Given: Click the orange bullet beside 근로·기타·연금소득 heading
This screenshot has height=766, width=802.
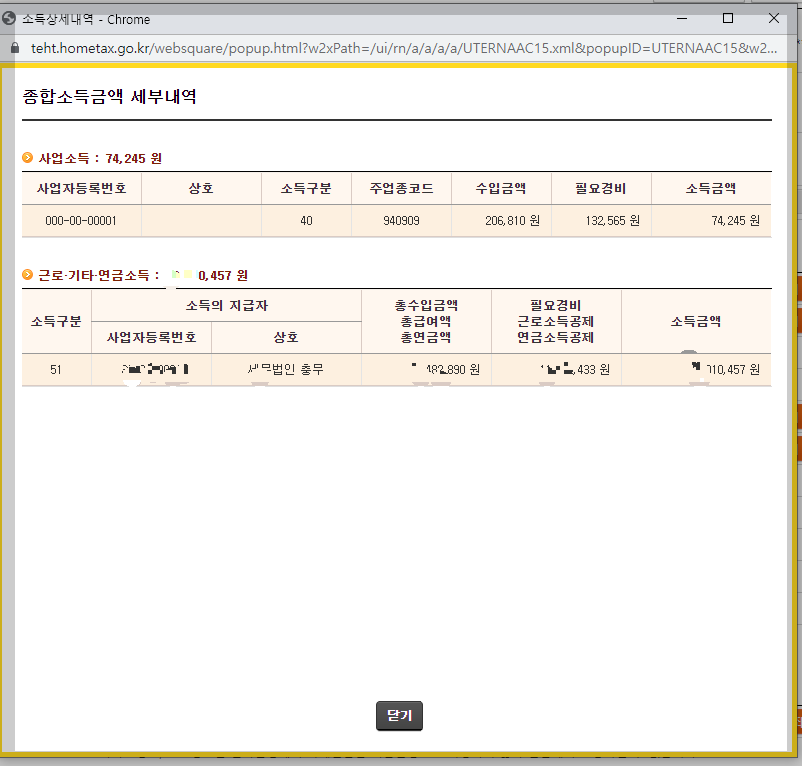Looking at the screenshot, I should pyautogui.click(x=25, y=276).
